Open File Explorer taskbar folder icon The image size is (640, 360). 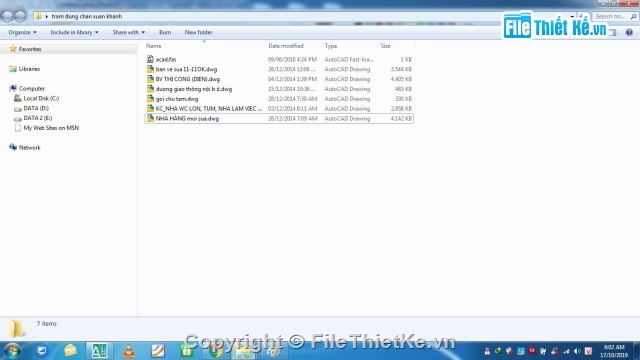click(244, 351)
